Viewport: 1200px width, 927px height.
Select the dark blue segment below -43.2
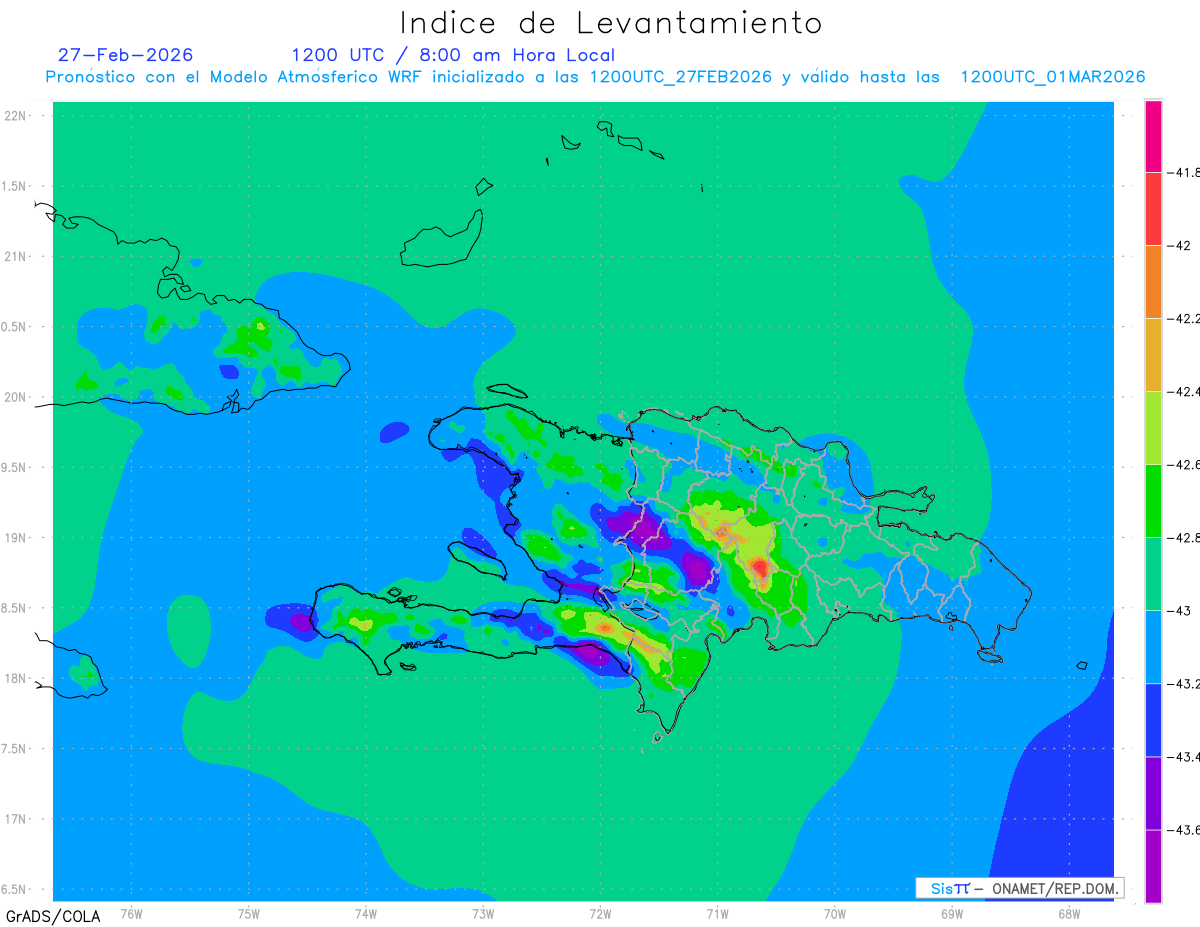(x=1153, y=720)
